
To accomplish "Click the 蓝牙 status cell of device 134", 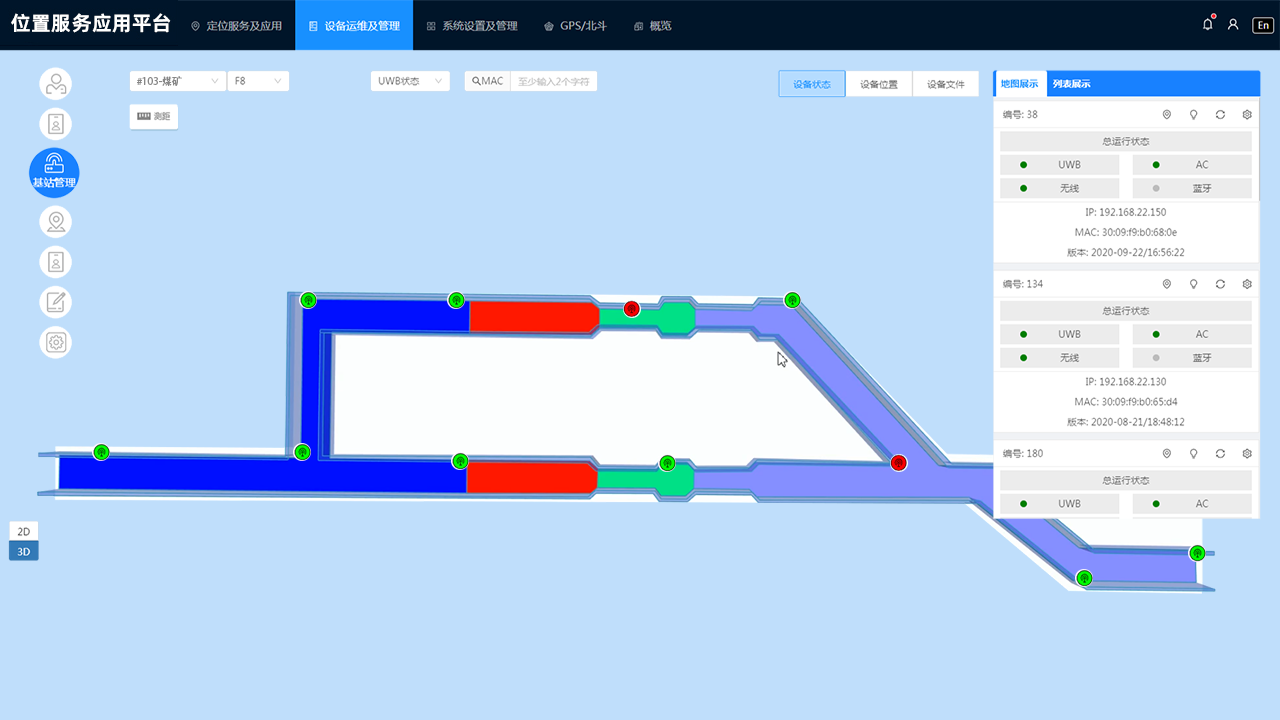I will pos(1192,358).
